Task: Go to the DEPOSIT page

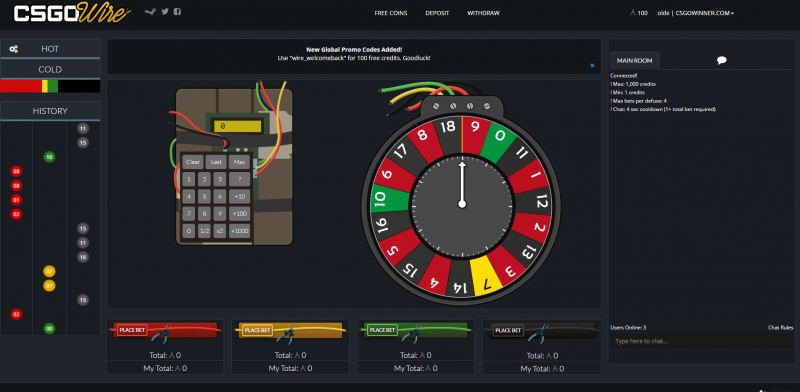Action: [437, 13]
